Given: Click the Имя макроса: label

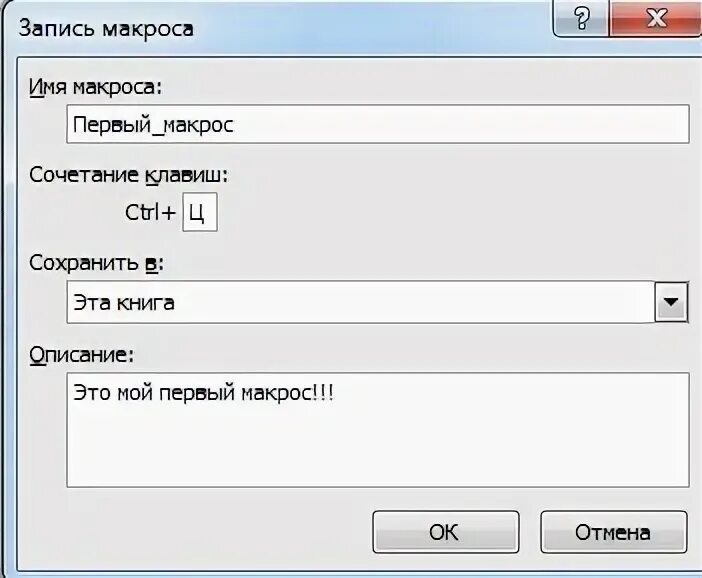Looking at the screenshot, I should (95, 87).
